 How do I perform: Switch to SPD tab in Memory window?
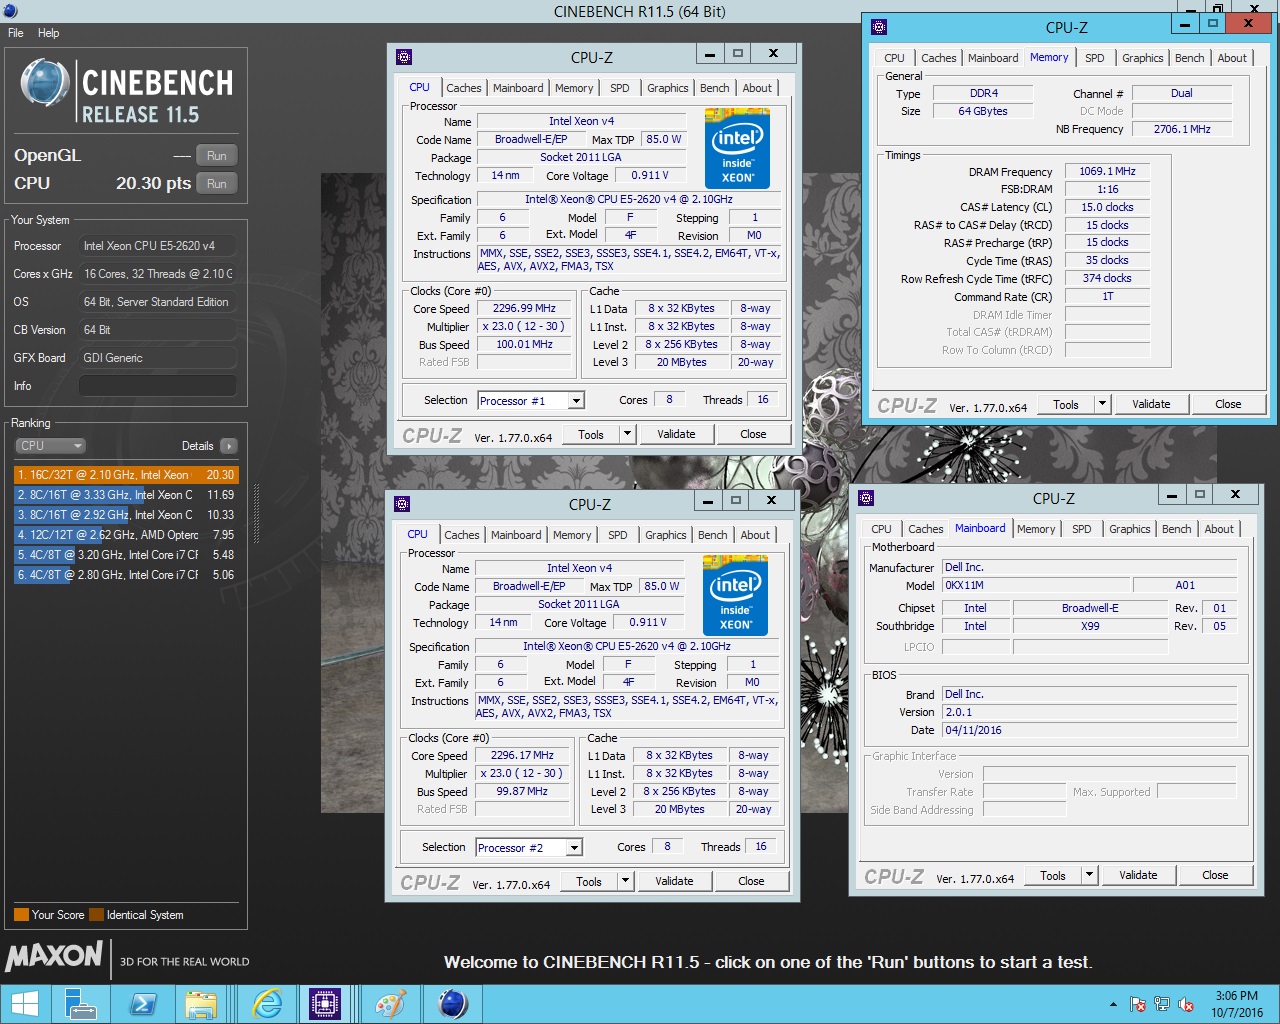[1095, 58]
